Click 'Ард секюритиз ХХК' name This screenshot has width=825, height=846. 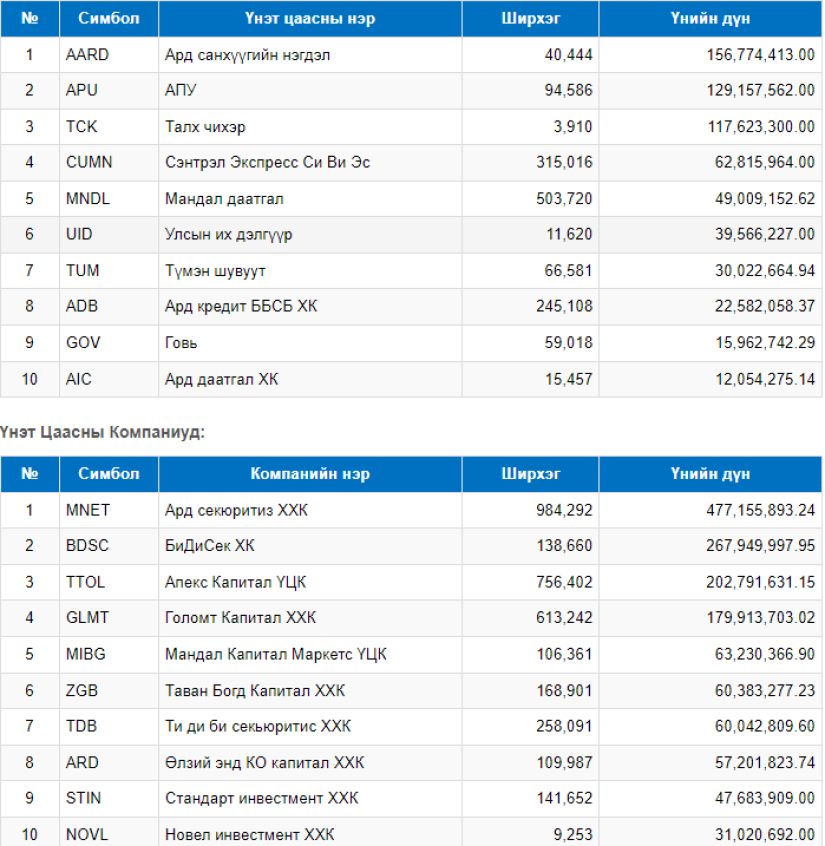(236, 510)
